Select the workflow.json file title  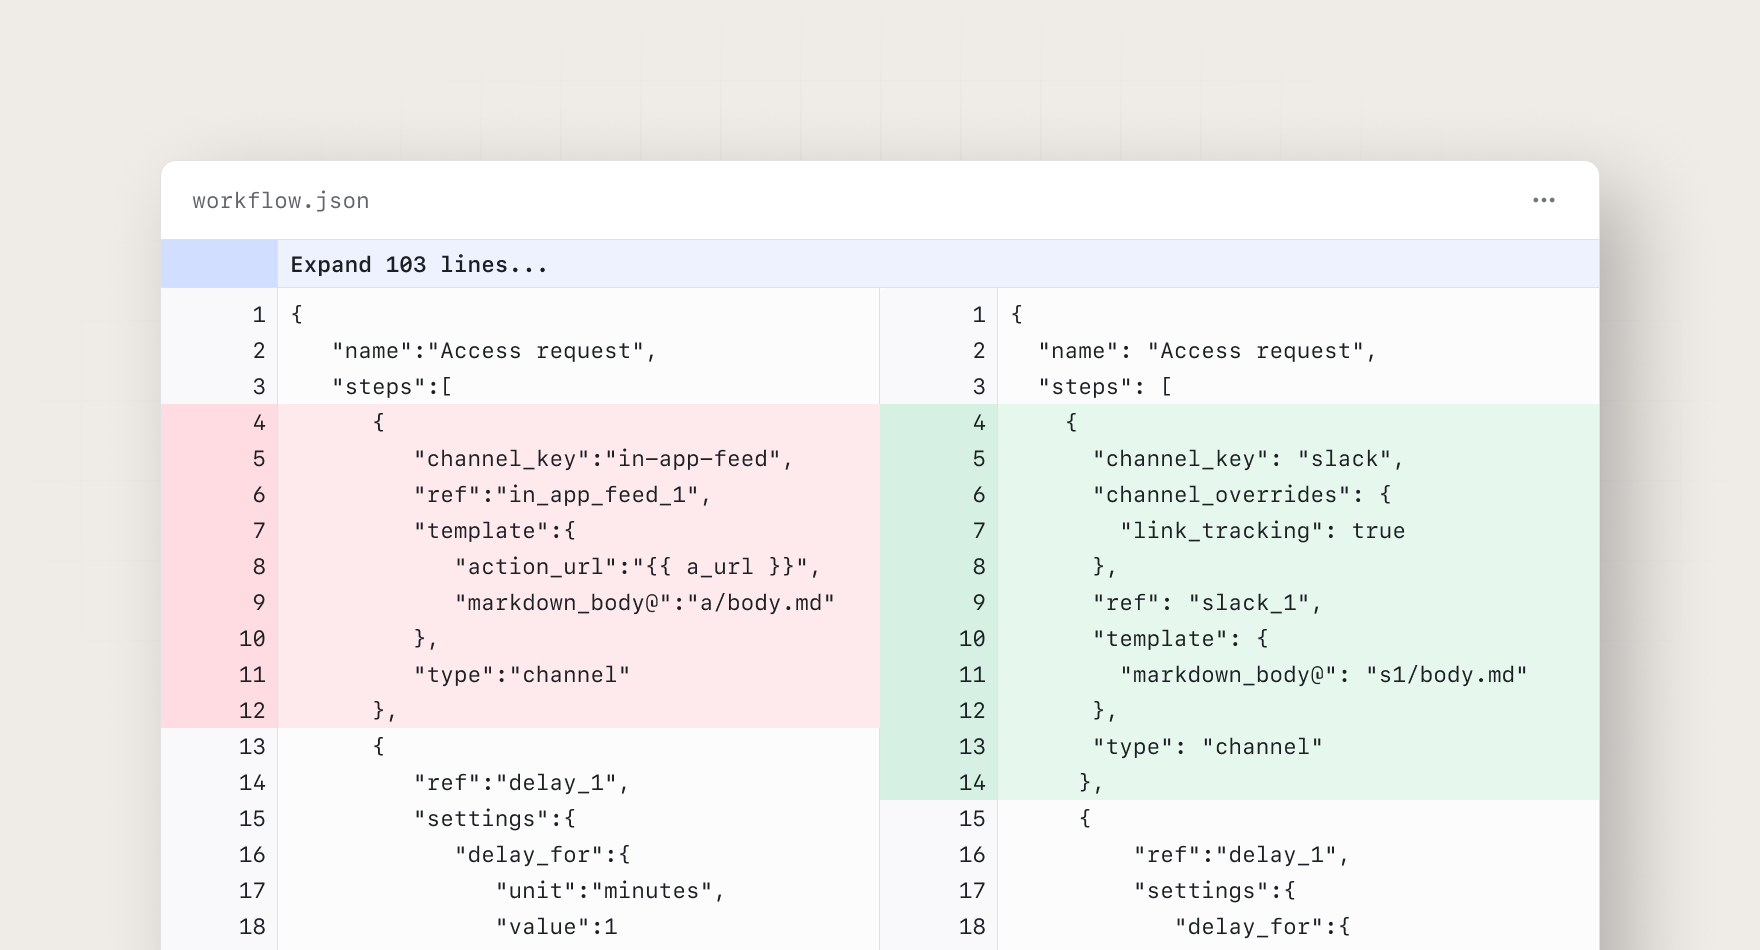[281, 200]
